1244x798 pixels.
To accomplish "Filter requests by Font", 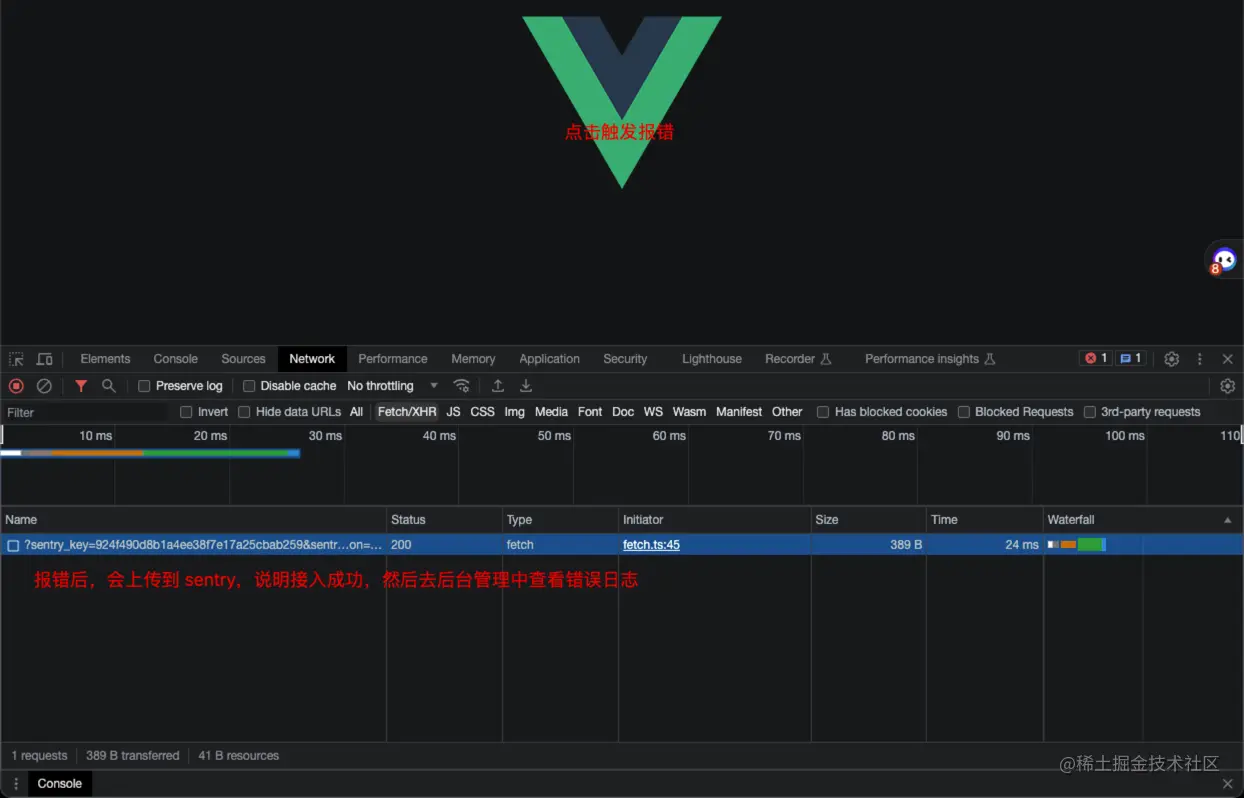I will point(590,412).
